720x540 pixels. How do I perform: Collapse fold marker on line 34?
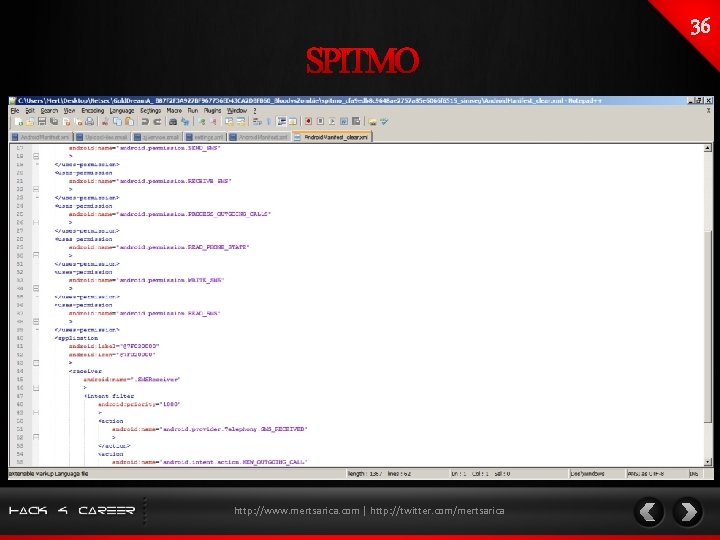pos(36,288)
